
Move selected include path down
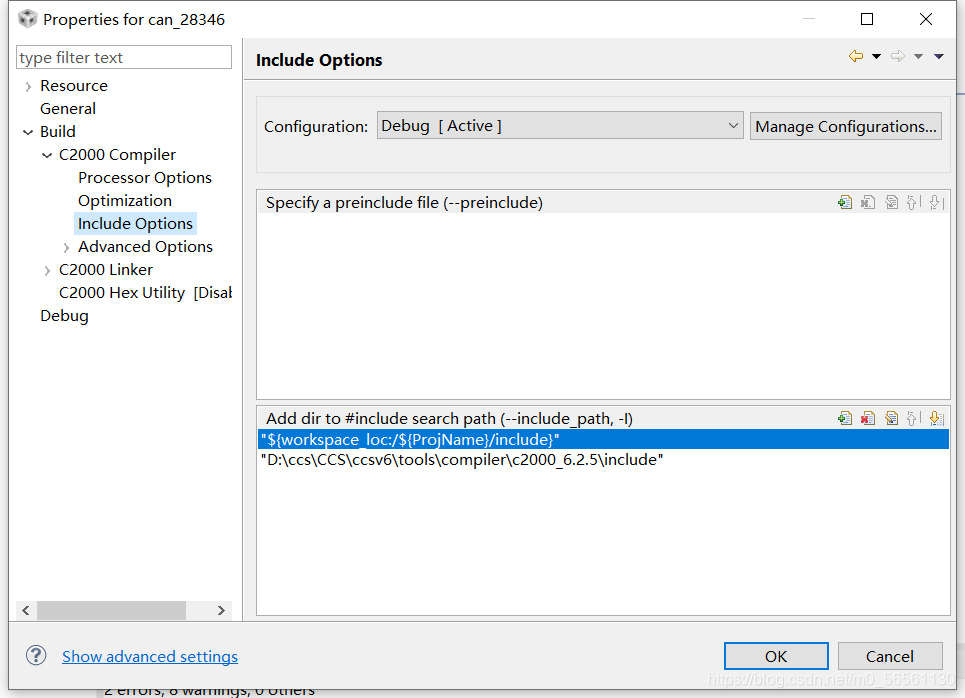pyautogui.click(x=936, y=419)
